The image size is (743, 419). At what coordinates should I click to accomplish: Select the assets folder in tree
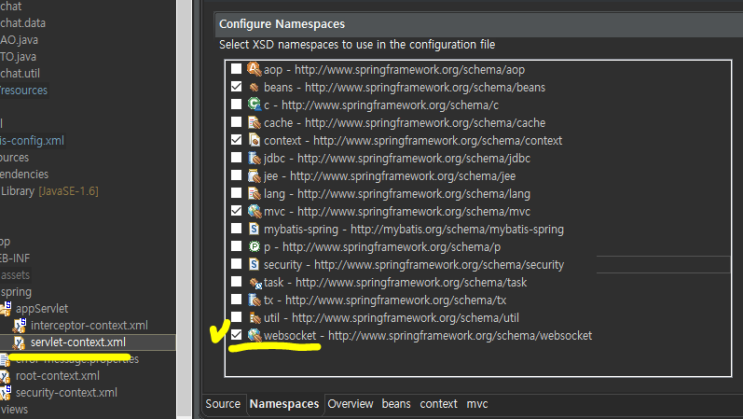pyautogui.click(x=15, y=275)
